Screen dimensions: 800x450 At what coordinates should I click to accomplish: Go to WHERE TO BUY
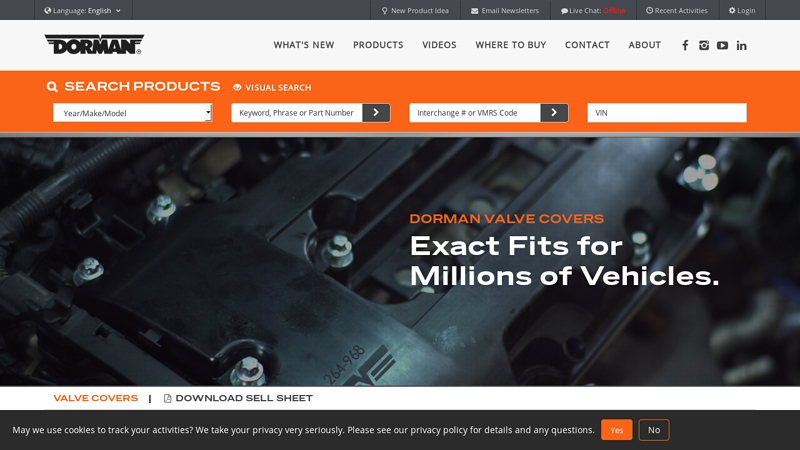(511, 45)
